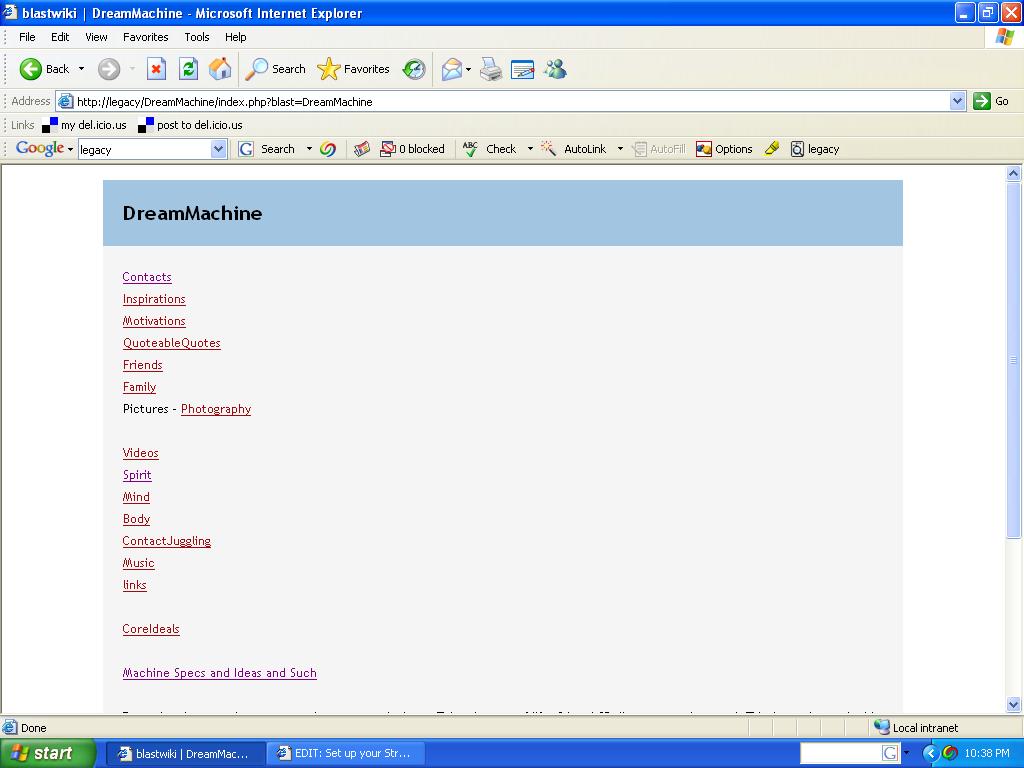Click the vertical scrollbar up arrow
Screen dimensions: 1024x768
pos(1014,173)
